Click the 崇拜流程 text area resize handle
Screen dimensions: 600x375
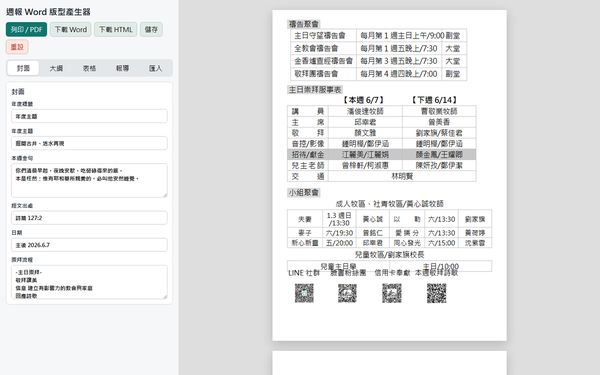click(x=165, y=297)
